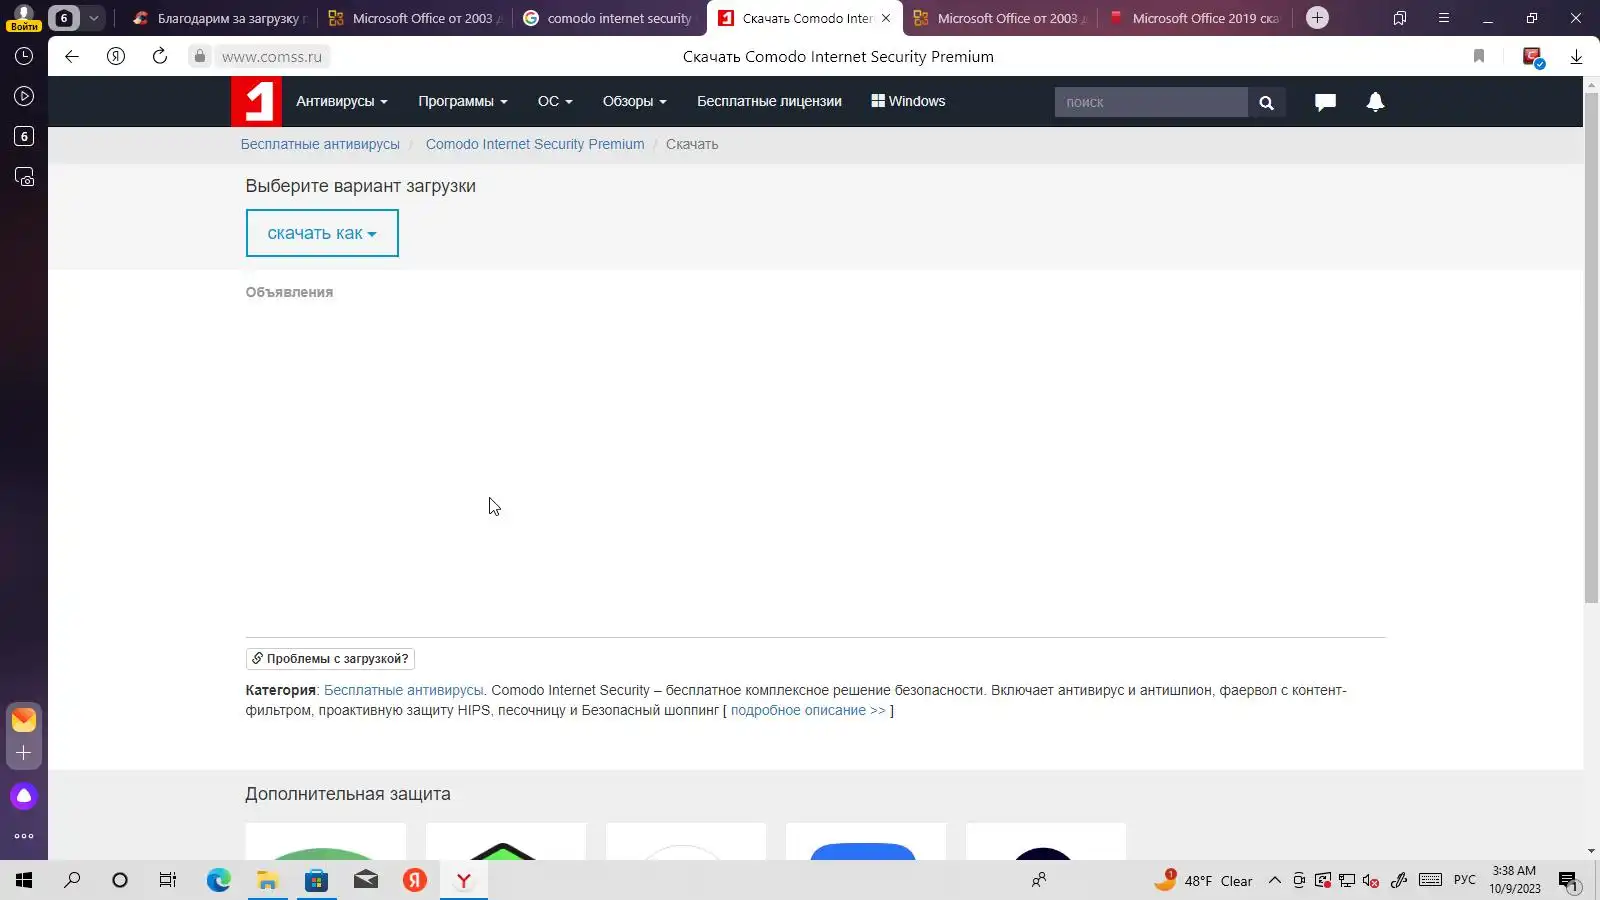Screen dimensions: 1600x900
Task: Go back with the back arrow
Action: click(x=72, y=56)
